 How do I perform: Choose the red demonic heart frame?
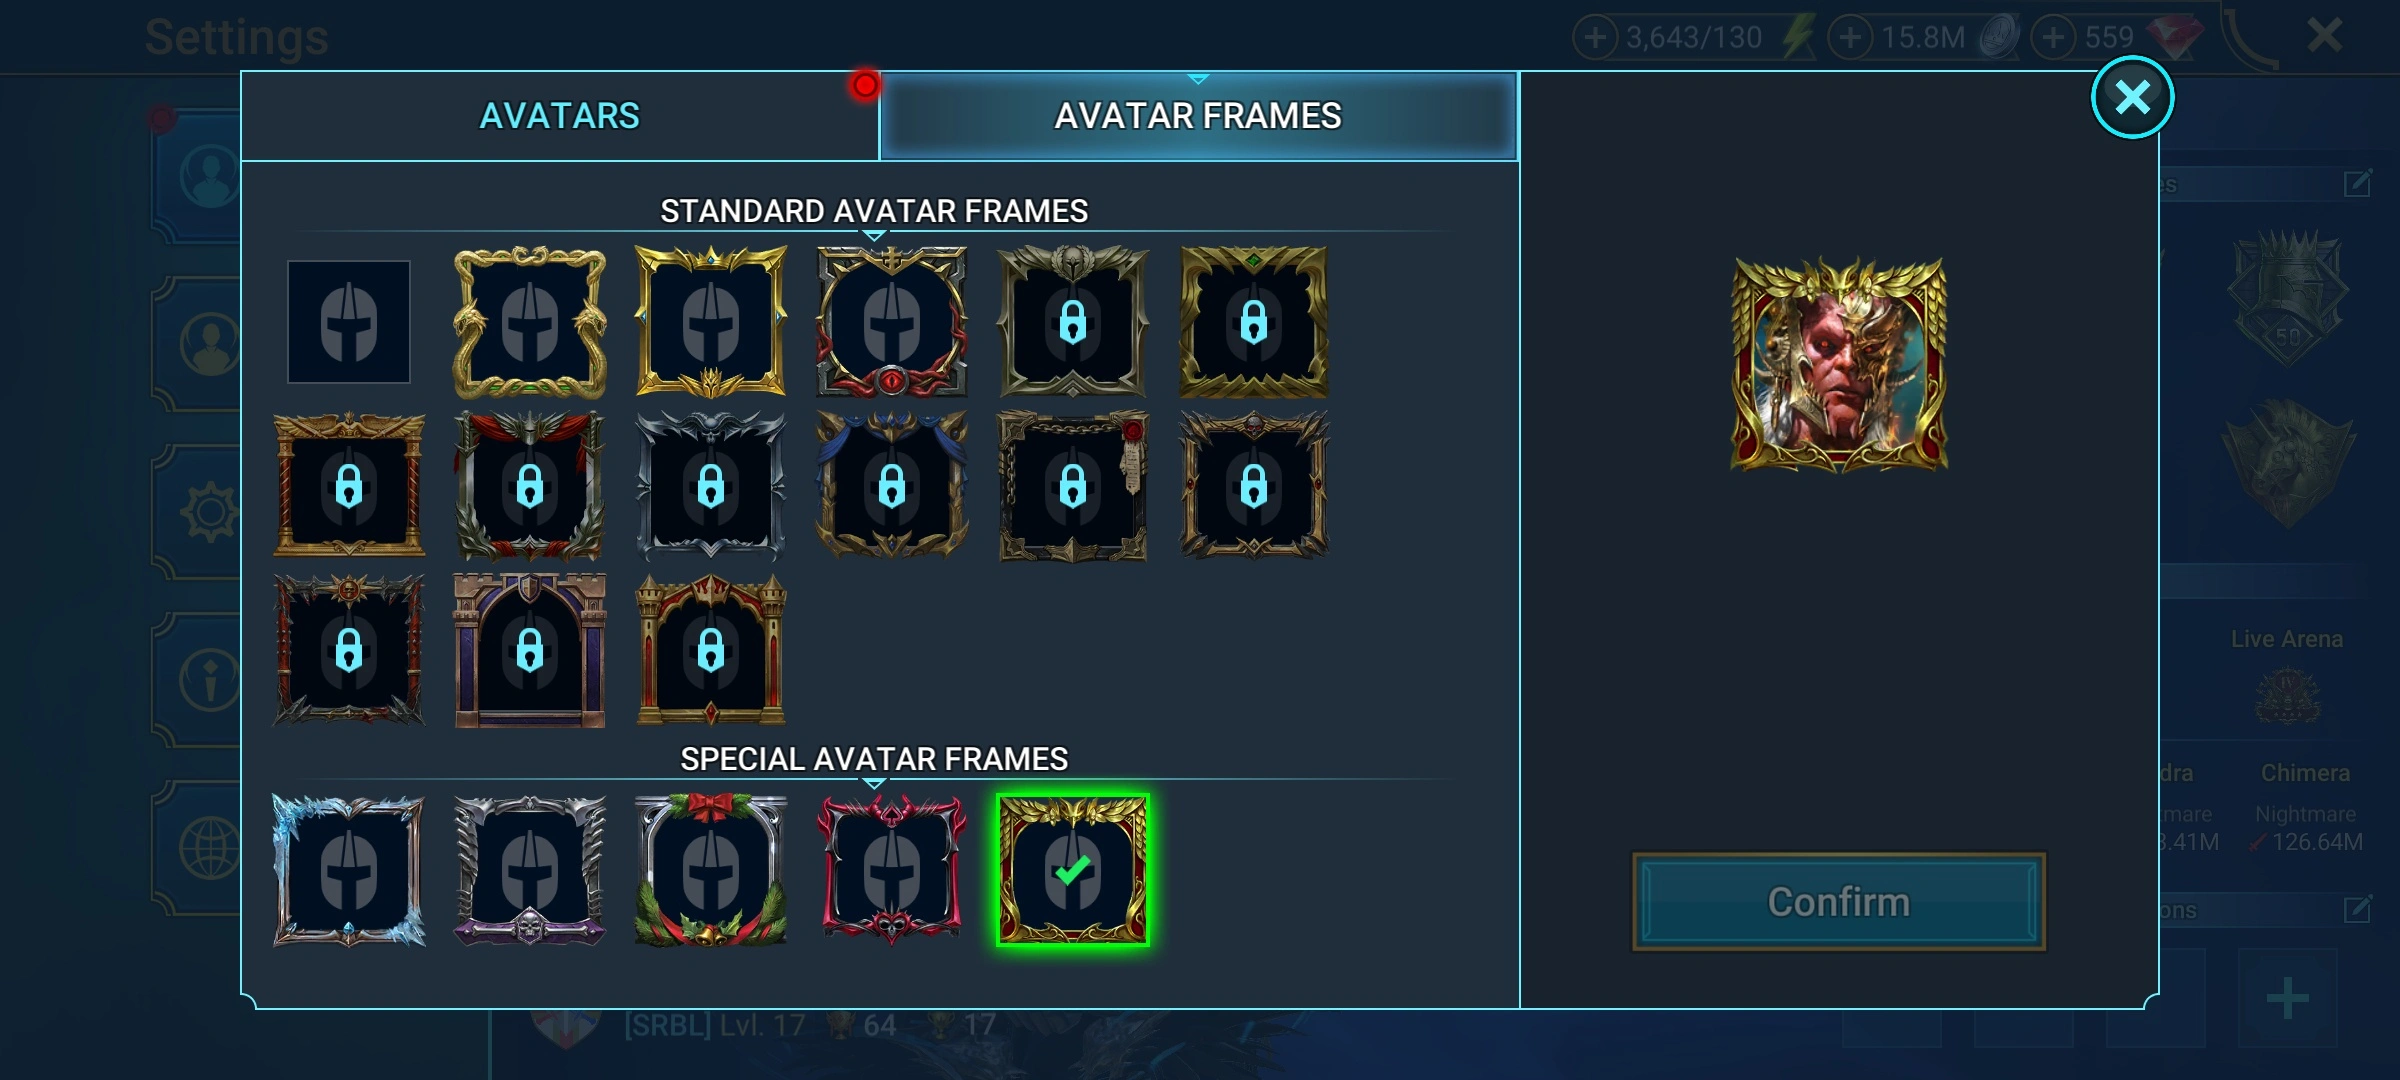892,871
